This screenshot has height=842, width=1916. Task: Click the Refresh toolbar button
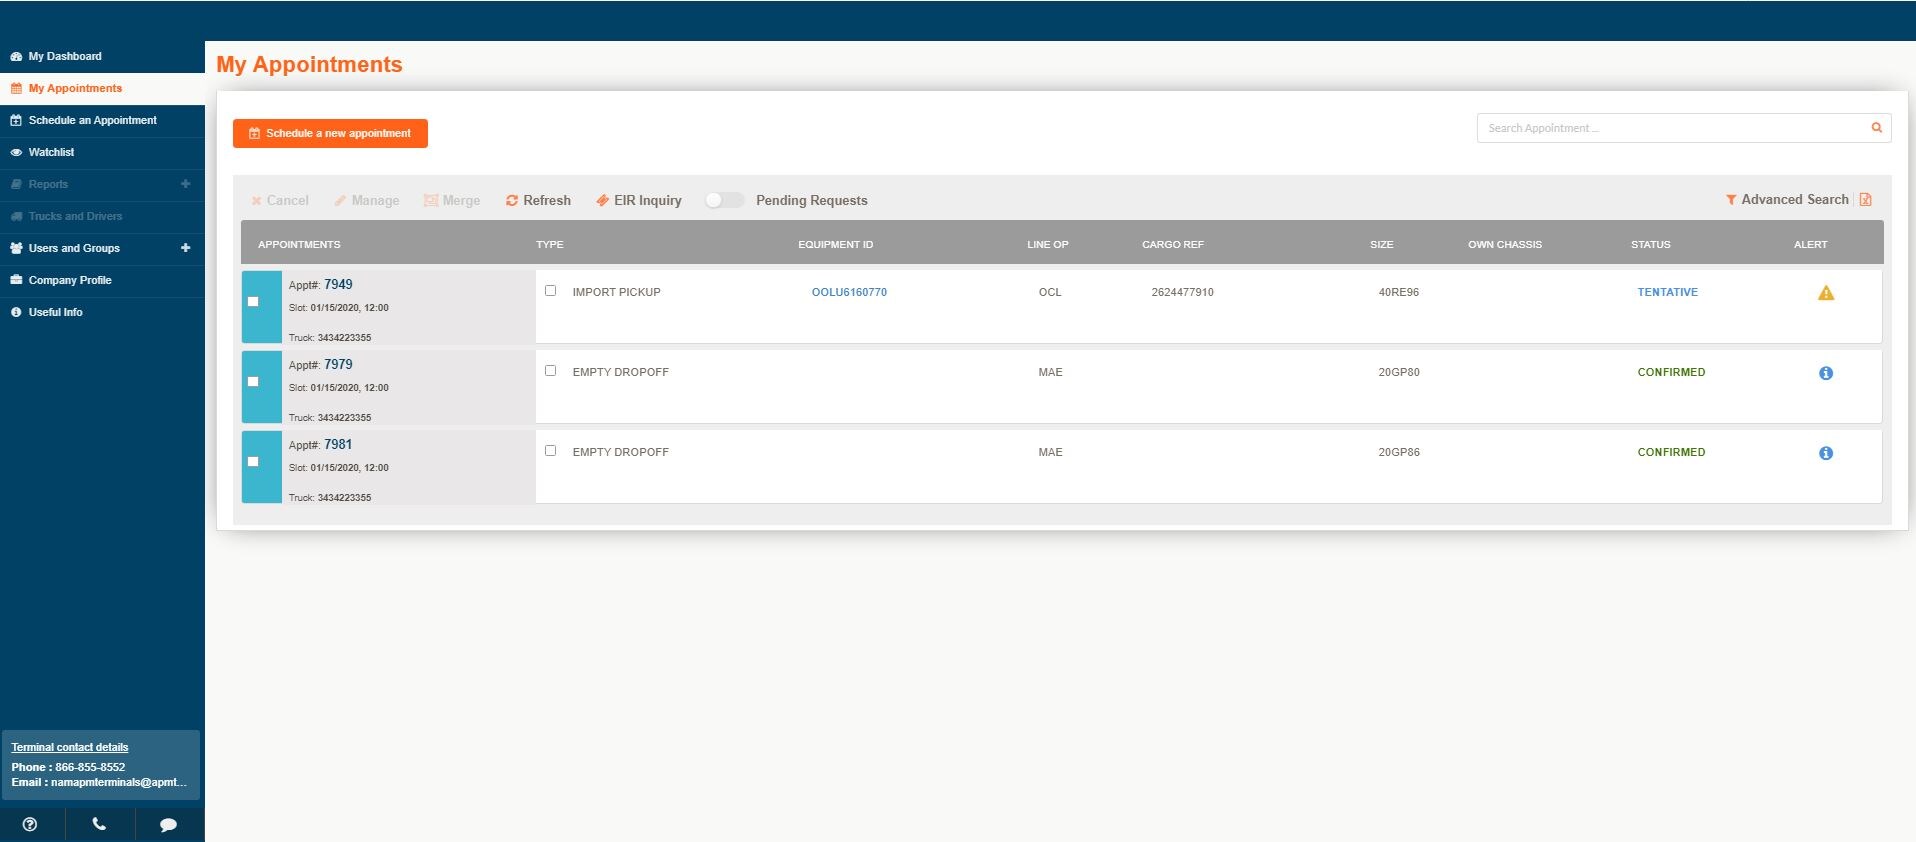pos(538,200)
